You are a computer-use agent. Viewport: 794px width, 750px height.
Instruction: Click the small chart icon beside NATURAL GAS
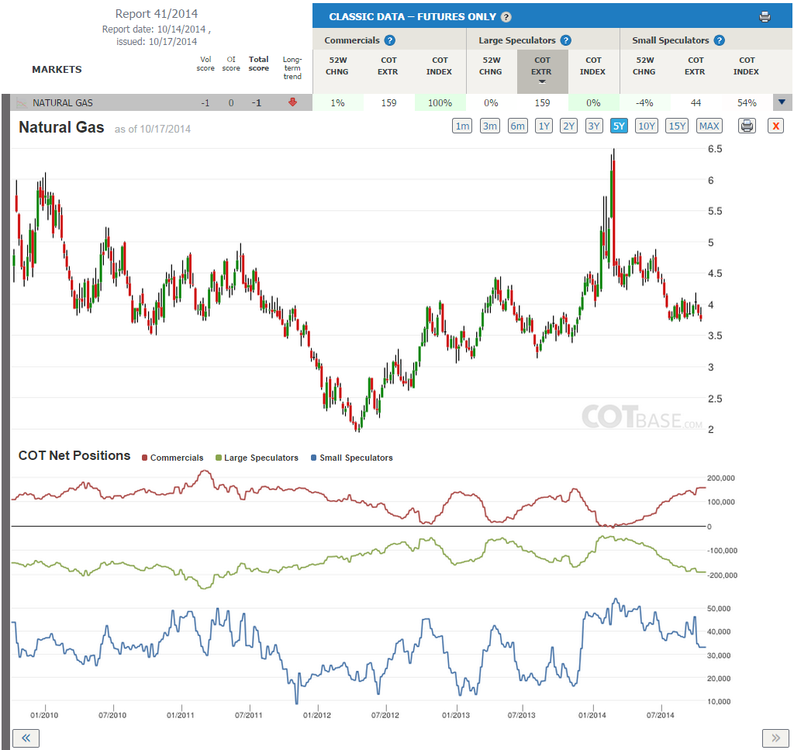click(21, 103)
